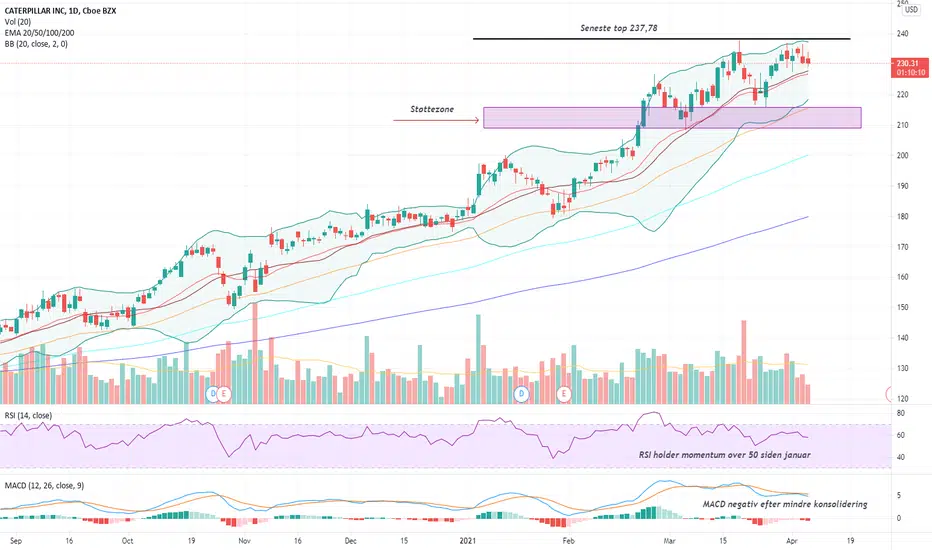Click the current price label 230.31
The width and height of the screenshot is (932, 550).
(x=909, y=63)
